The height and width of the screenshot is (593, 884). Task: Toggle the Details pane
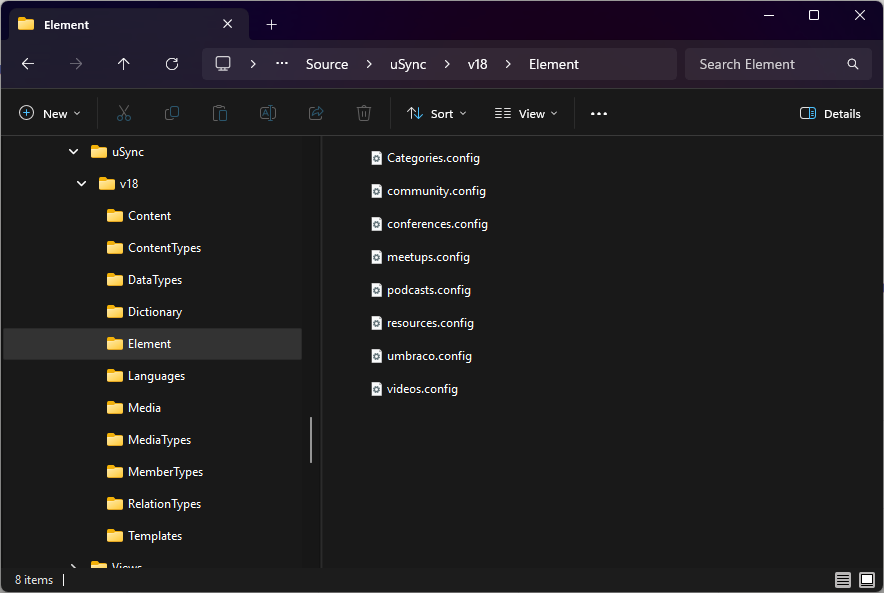tap(830, 114)
